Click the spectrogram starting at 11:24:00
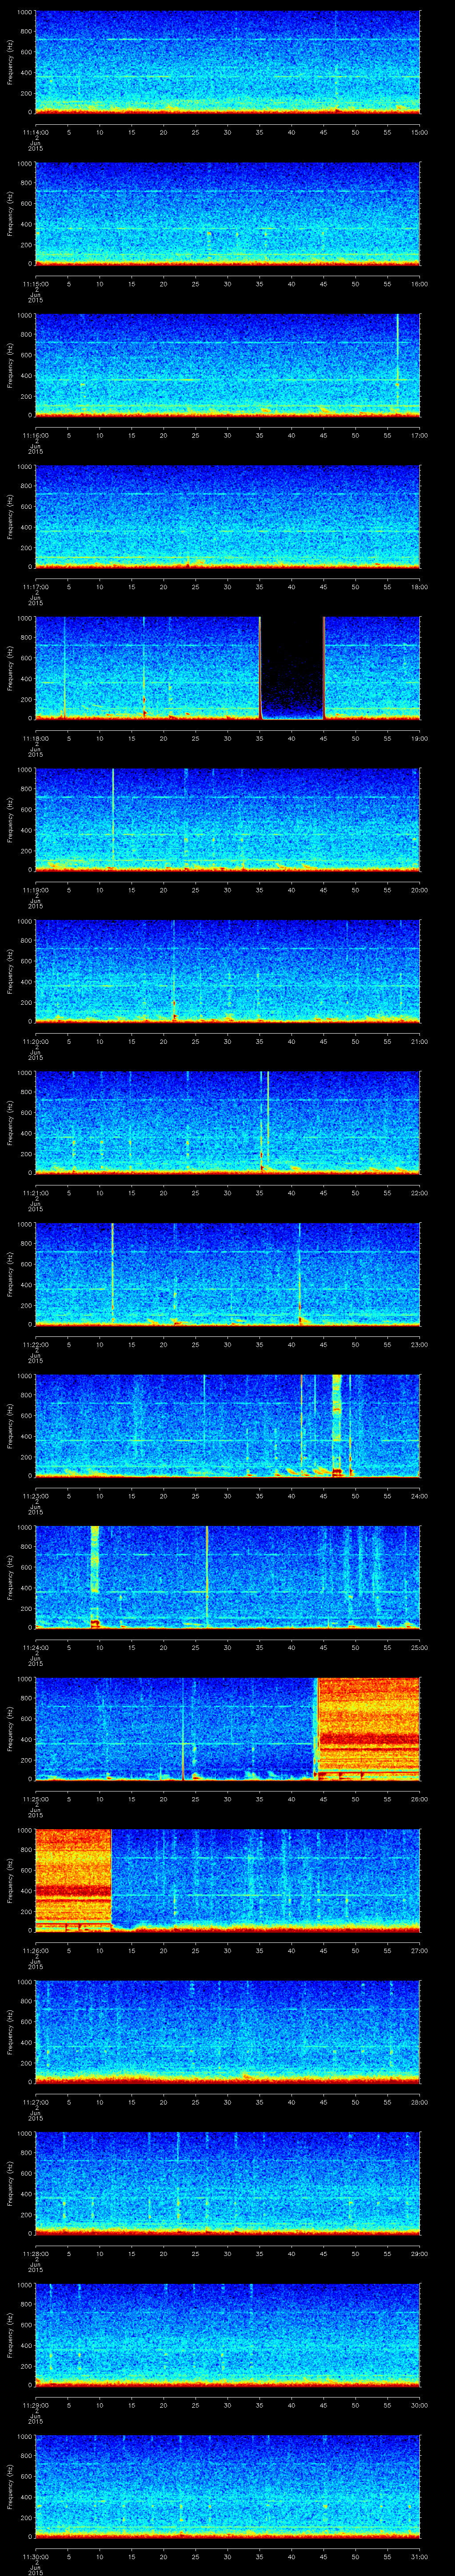 click(x=227, y=1577)
